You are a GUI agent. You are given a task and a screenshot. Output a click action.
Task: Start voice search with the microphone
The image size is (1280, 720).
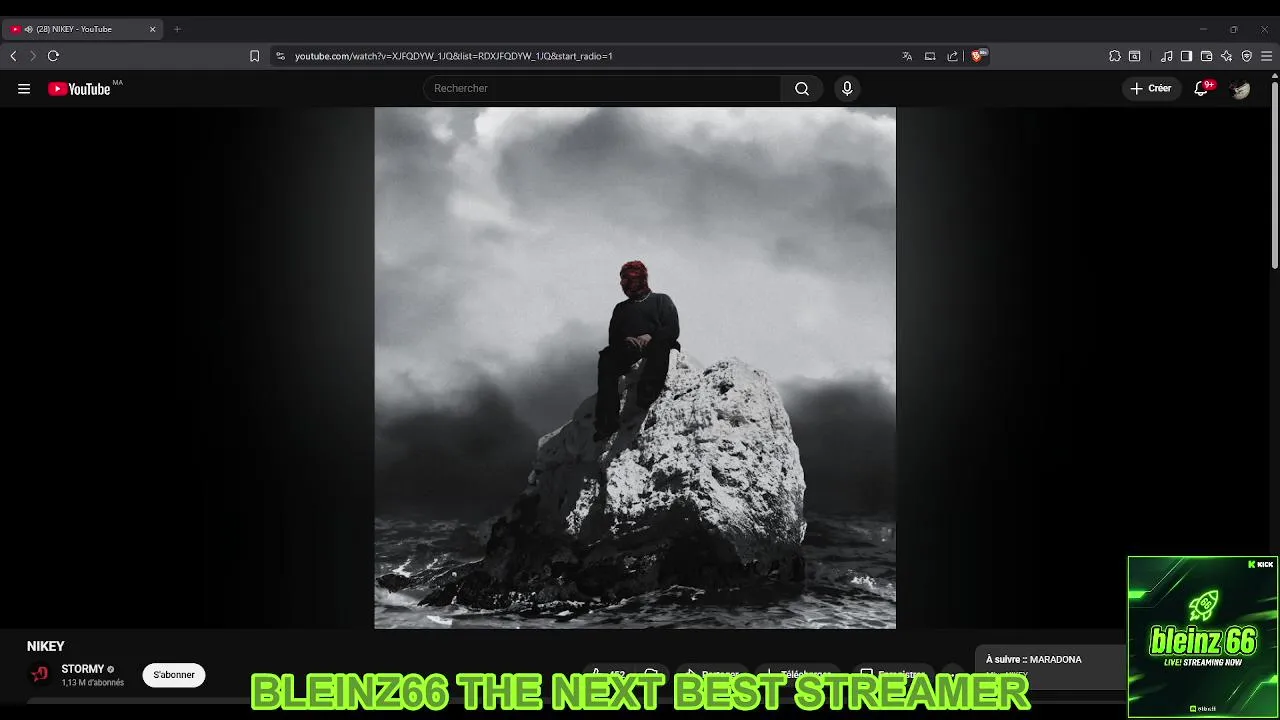847,88
